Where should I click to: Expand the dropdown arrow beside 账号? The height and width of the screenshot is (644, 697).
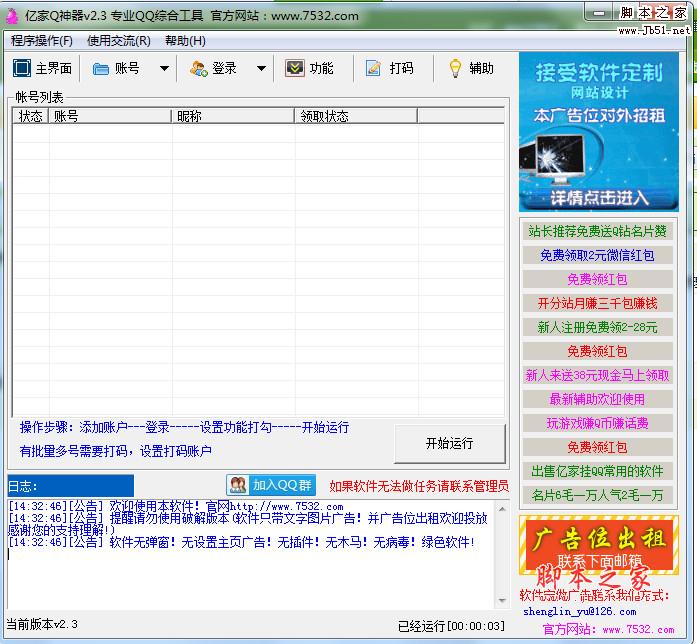coord(165,69)
